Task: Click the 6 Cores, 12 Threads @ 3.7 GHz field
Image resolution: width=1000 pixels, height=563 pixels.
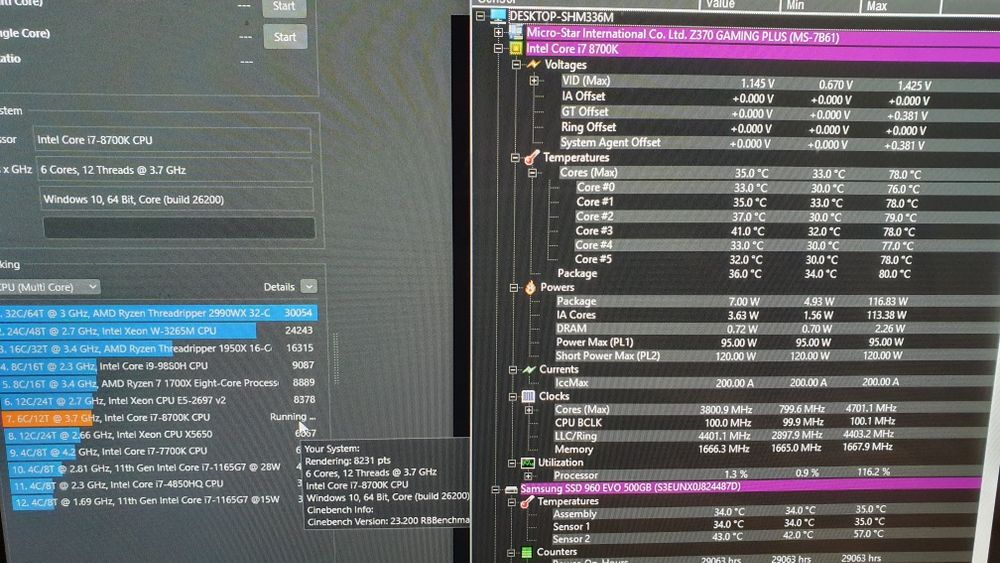Action: point(174,170)
